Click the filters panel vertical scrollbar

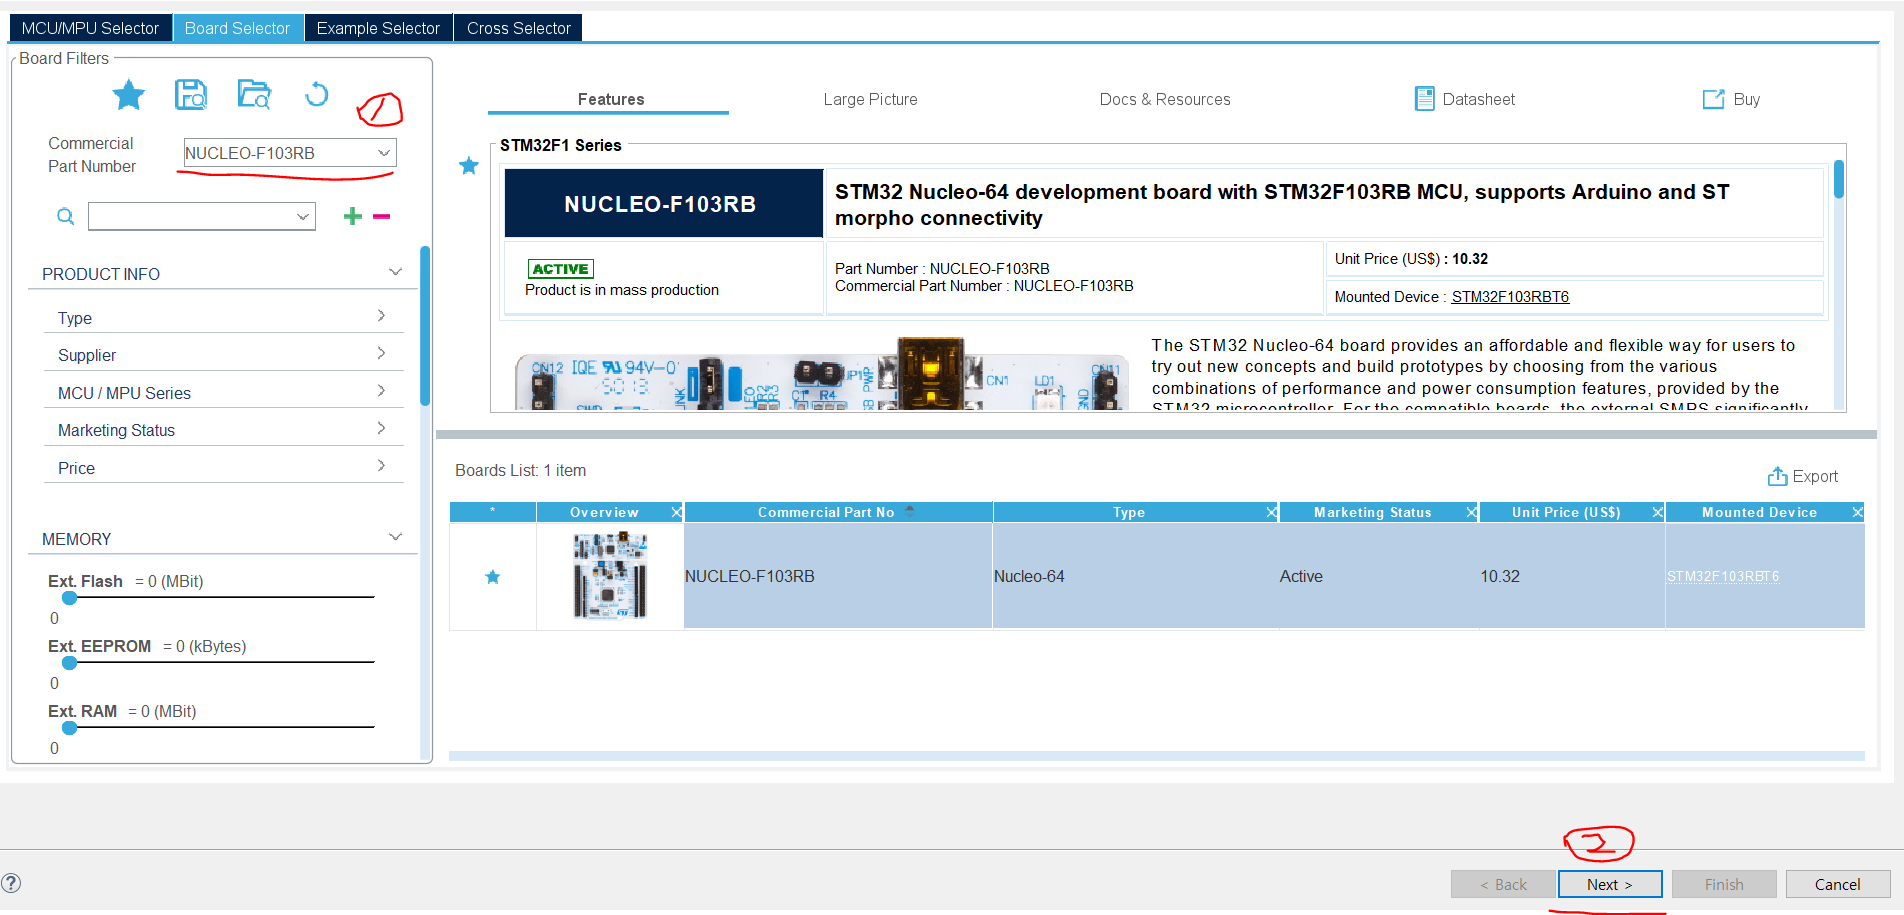[425, 325]
